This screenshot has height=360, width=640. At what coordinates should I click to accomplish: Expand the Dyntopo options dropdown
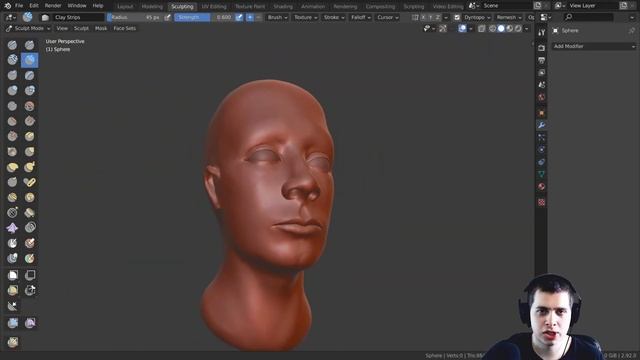coord(477,17)
